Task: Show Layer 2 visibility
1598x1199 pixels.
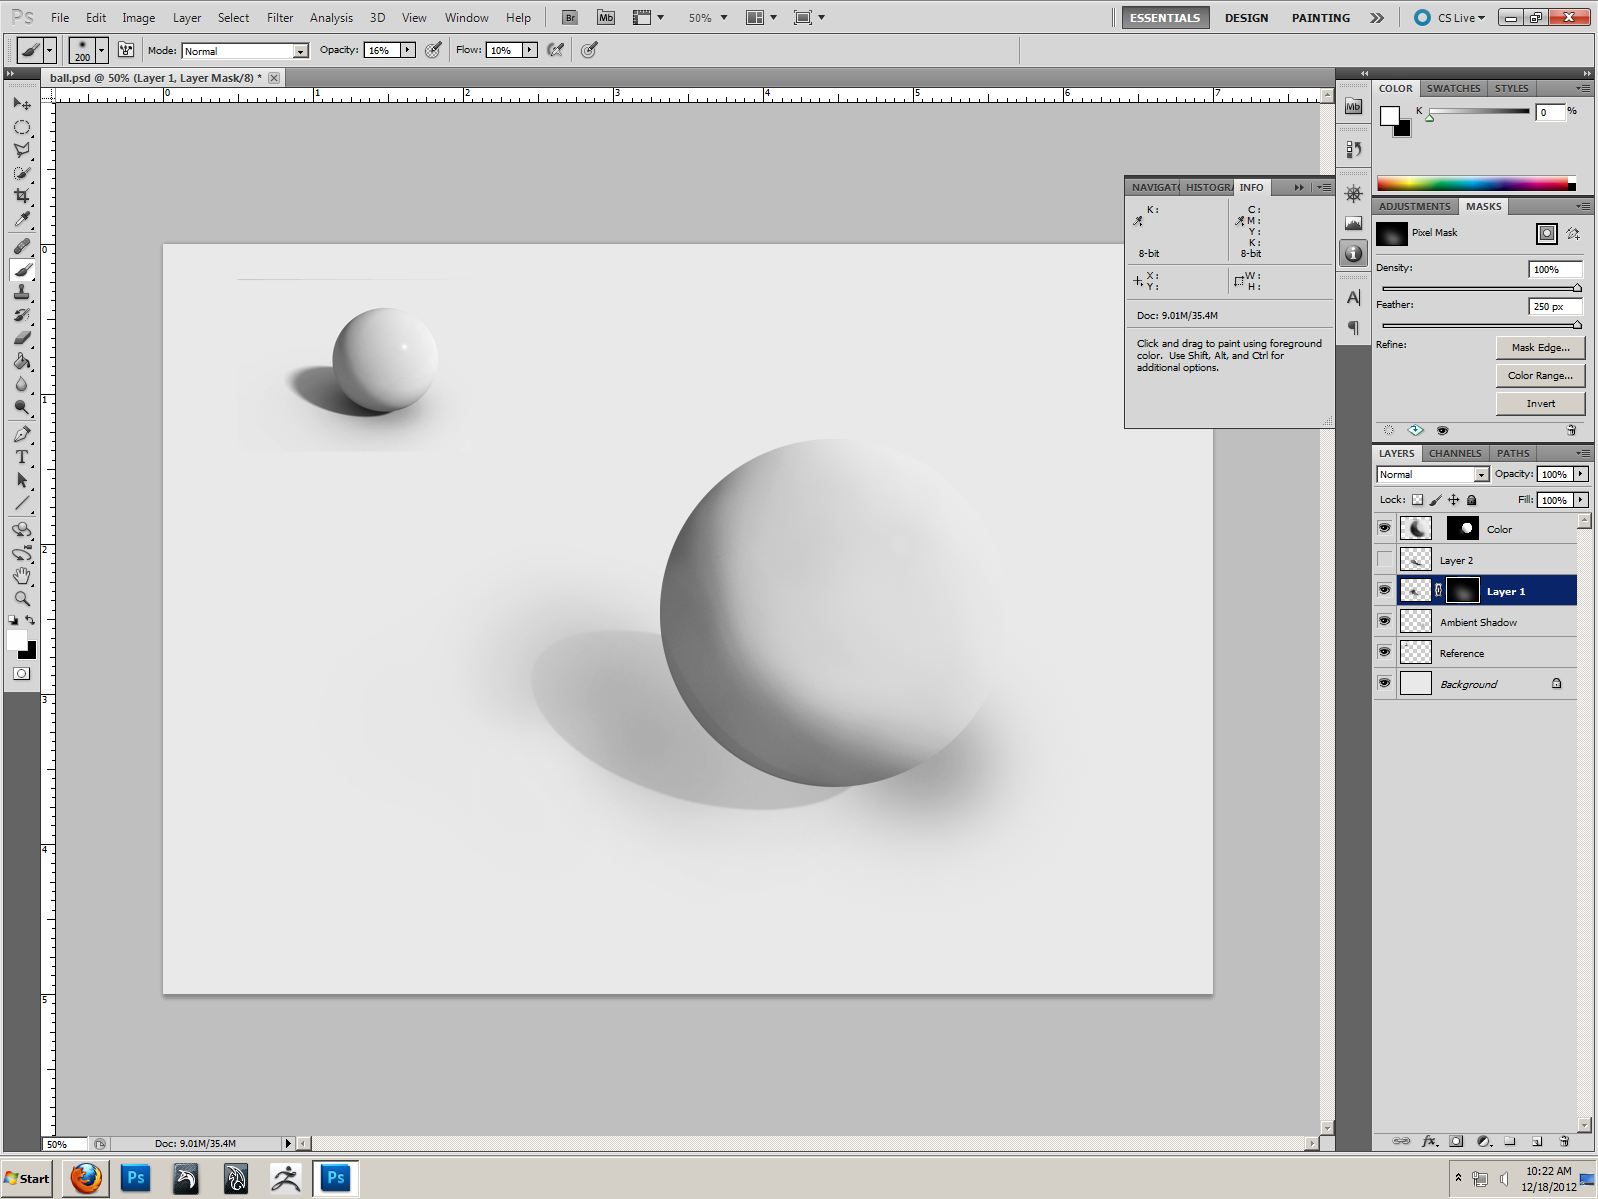Action: tap(1384, 559)
